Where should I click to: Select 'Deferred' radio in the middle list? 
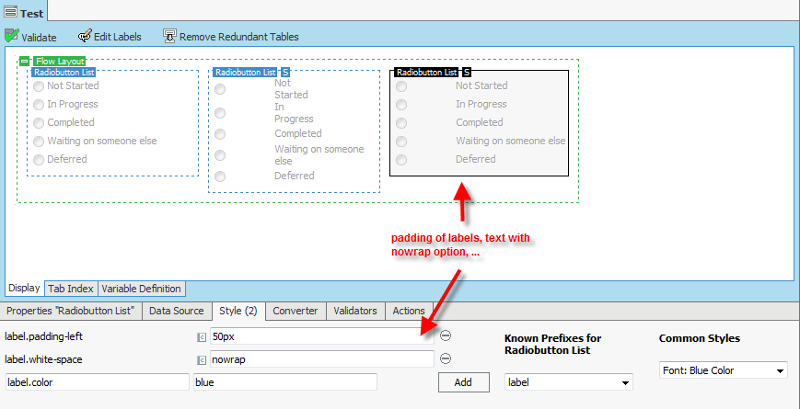[x=220, y=176]
